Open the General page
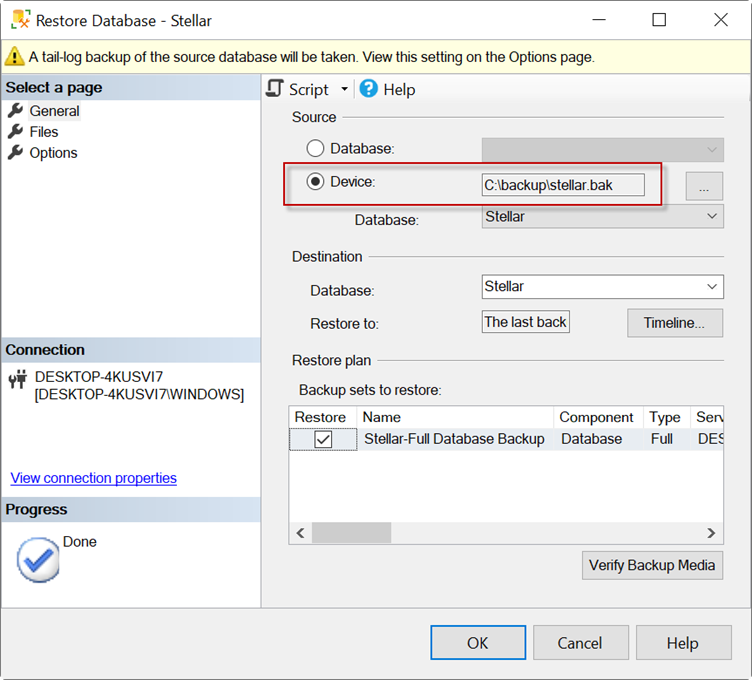 pyautogui.click(x=54, y=111)
